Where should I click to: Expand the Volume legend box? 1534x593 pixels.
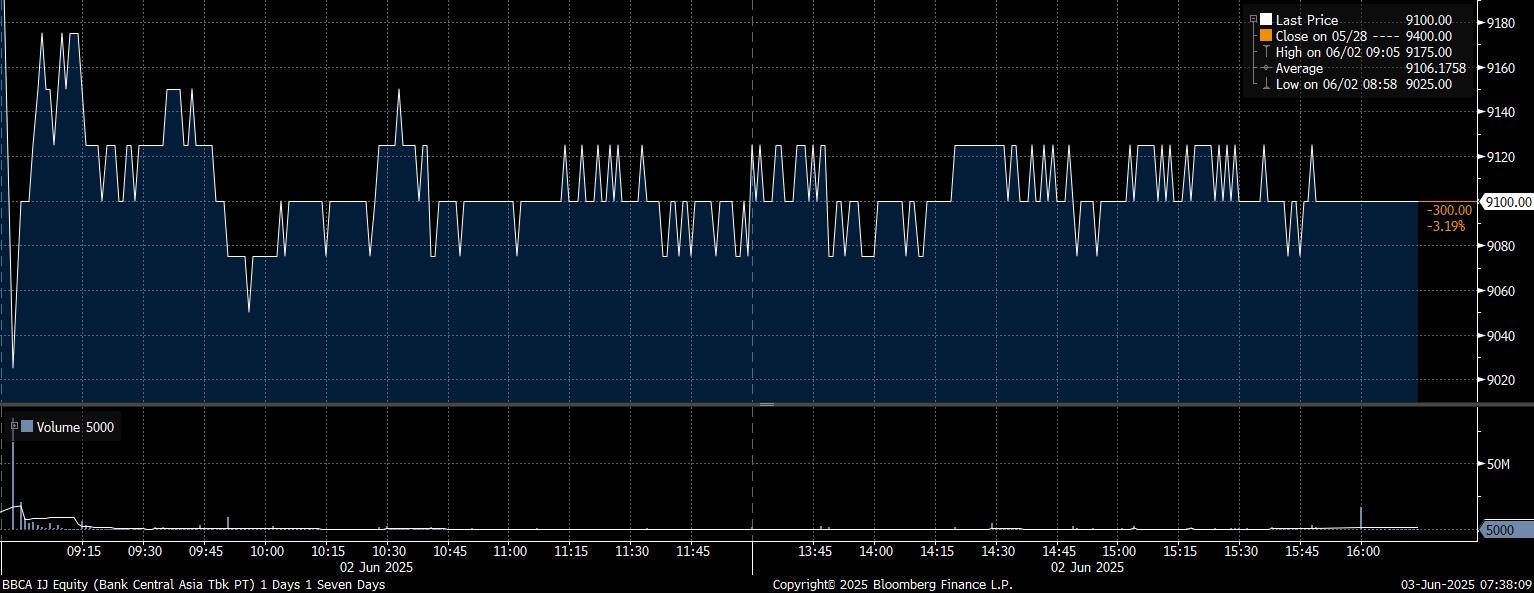pos(15,426)
